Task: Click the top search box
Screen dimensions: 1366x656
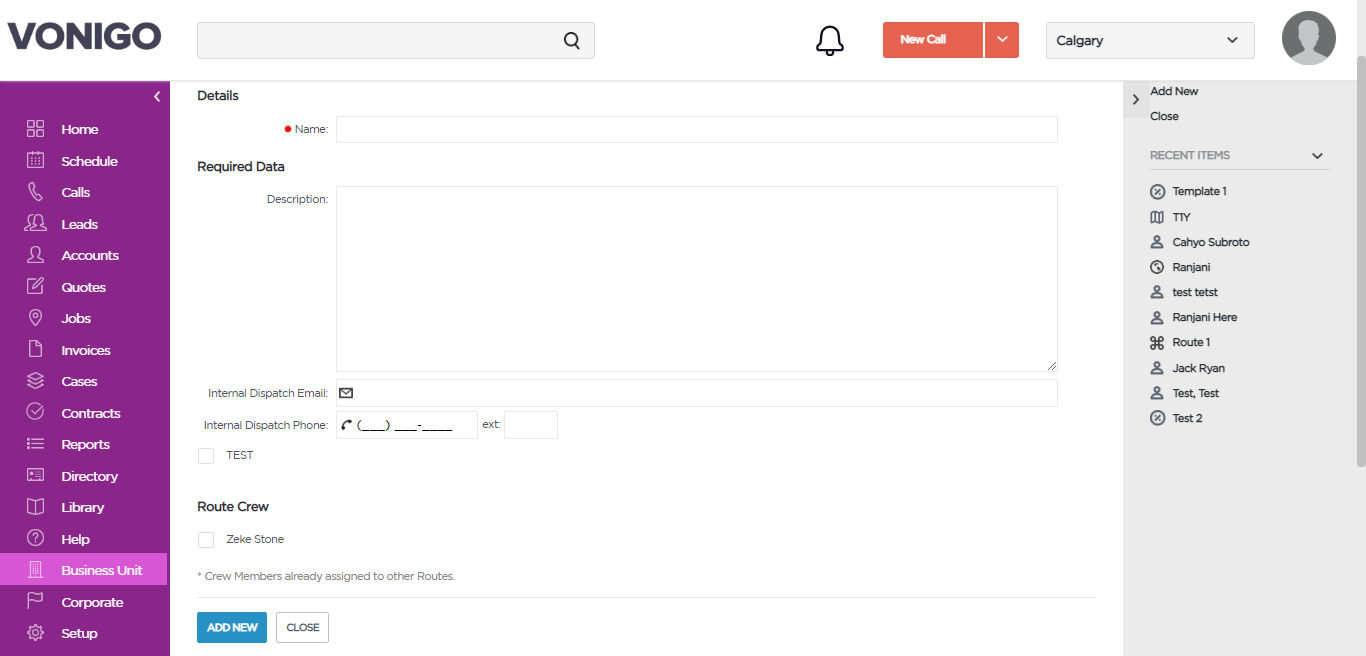Action: (x=396, y=40)
